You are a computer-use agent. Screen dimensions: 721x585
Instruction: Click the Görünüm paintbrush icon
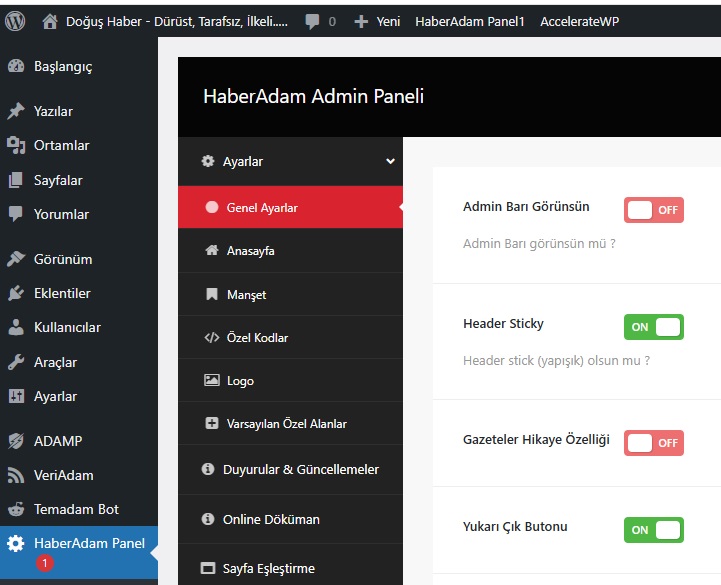[16, 259]
